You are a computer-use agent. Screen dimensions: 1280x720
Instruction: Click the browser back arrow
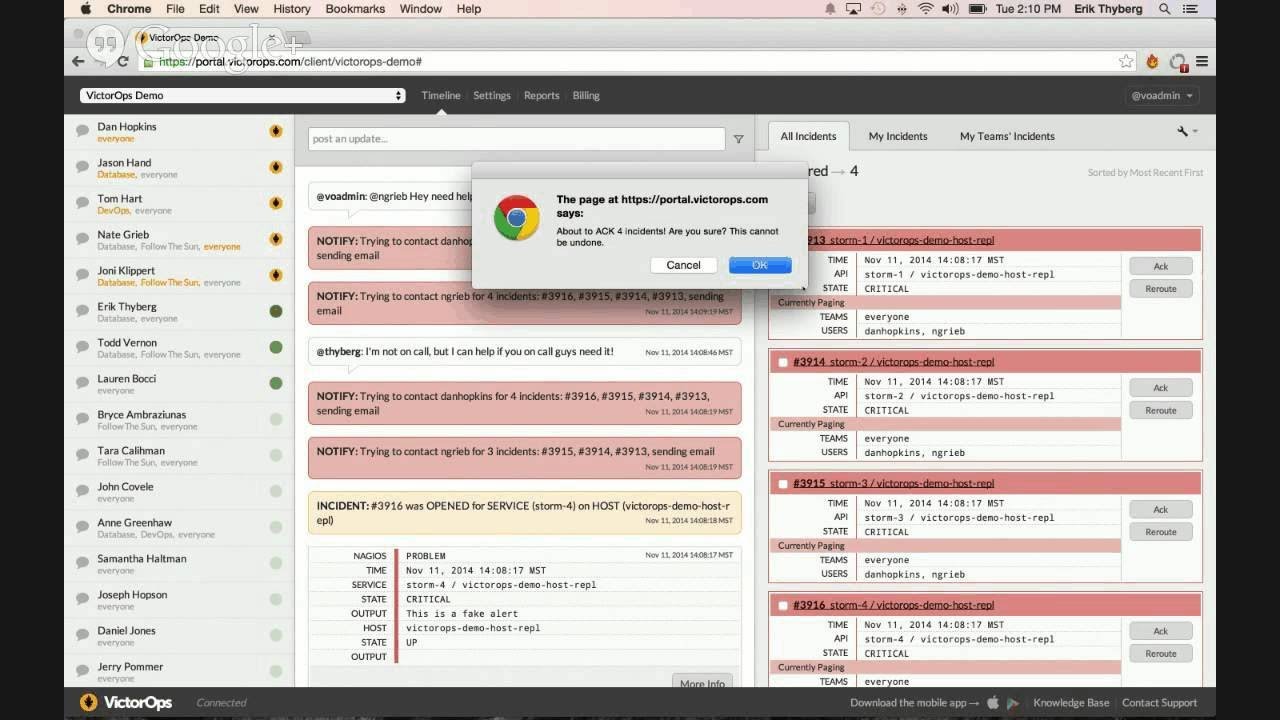point(78,61)
